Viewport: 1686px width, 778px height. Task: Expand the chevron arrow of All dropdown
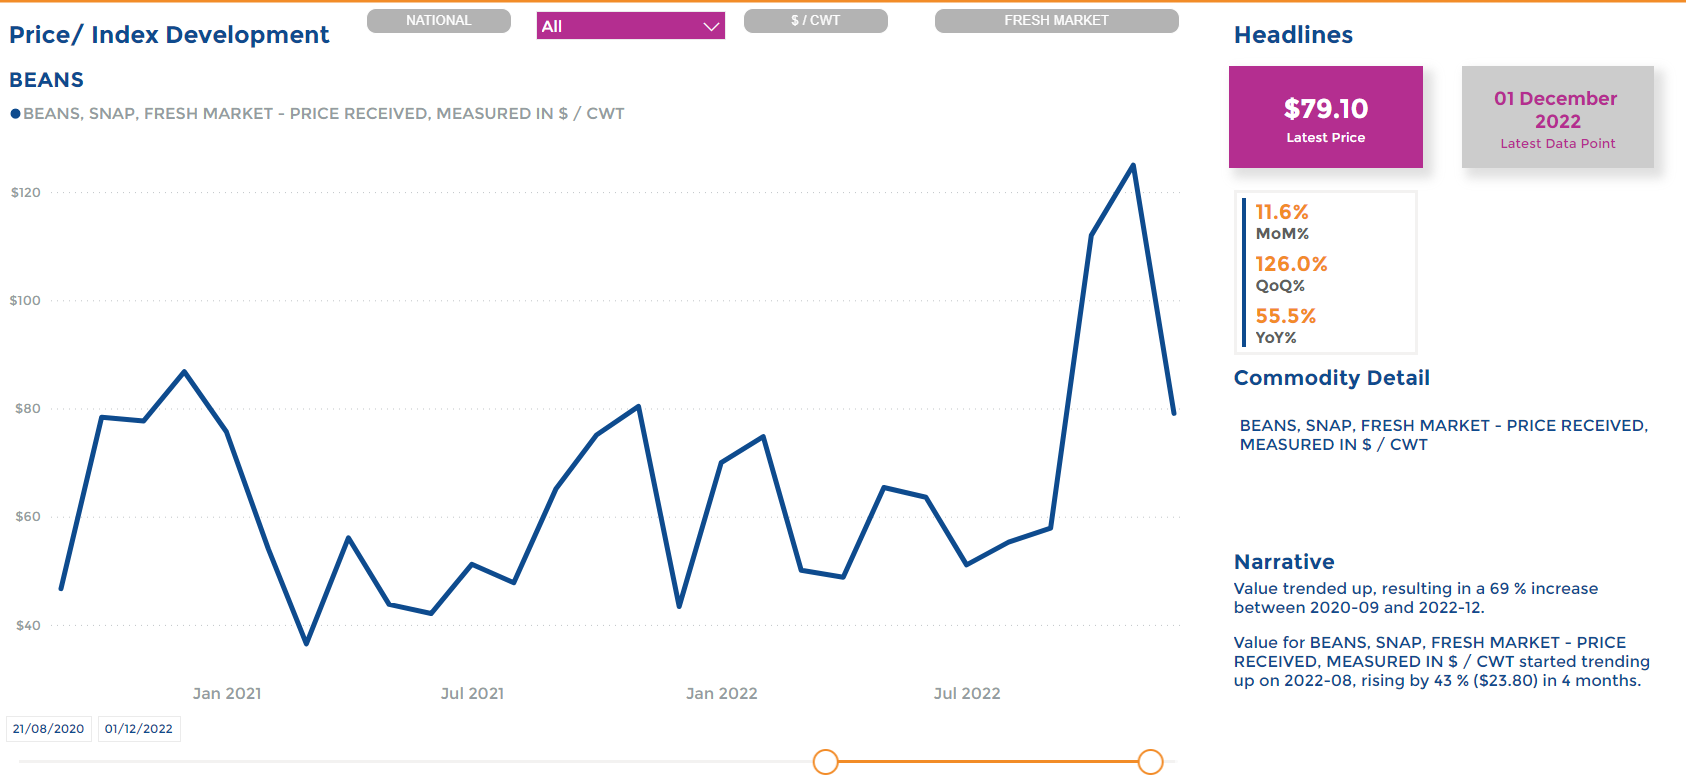click(x=711, y=27)
